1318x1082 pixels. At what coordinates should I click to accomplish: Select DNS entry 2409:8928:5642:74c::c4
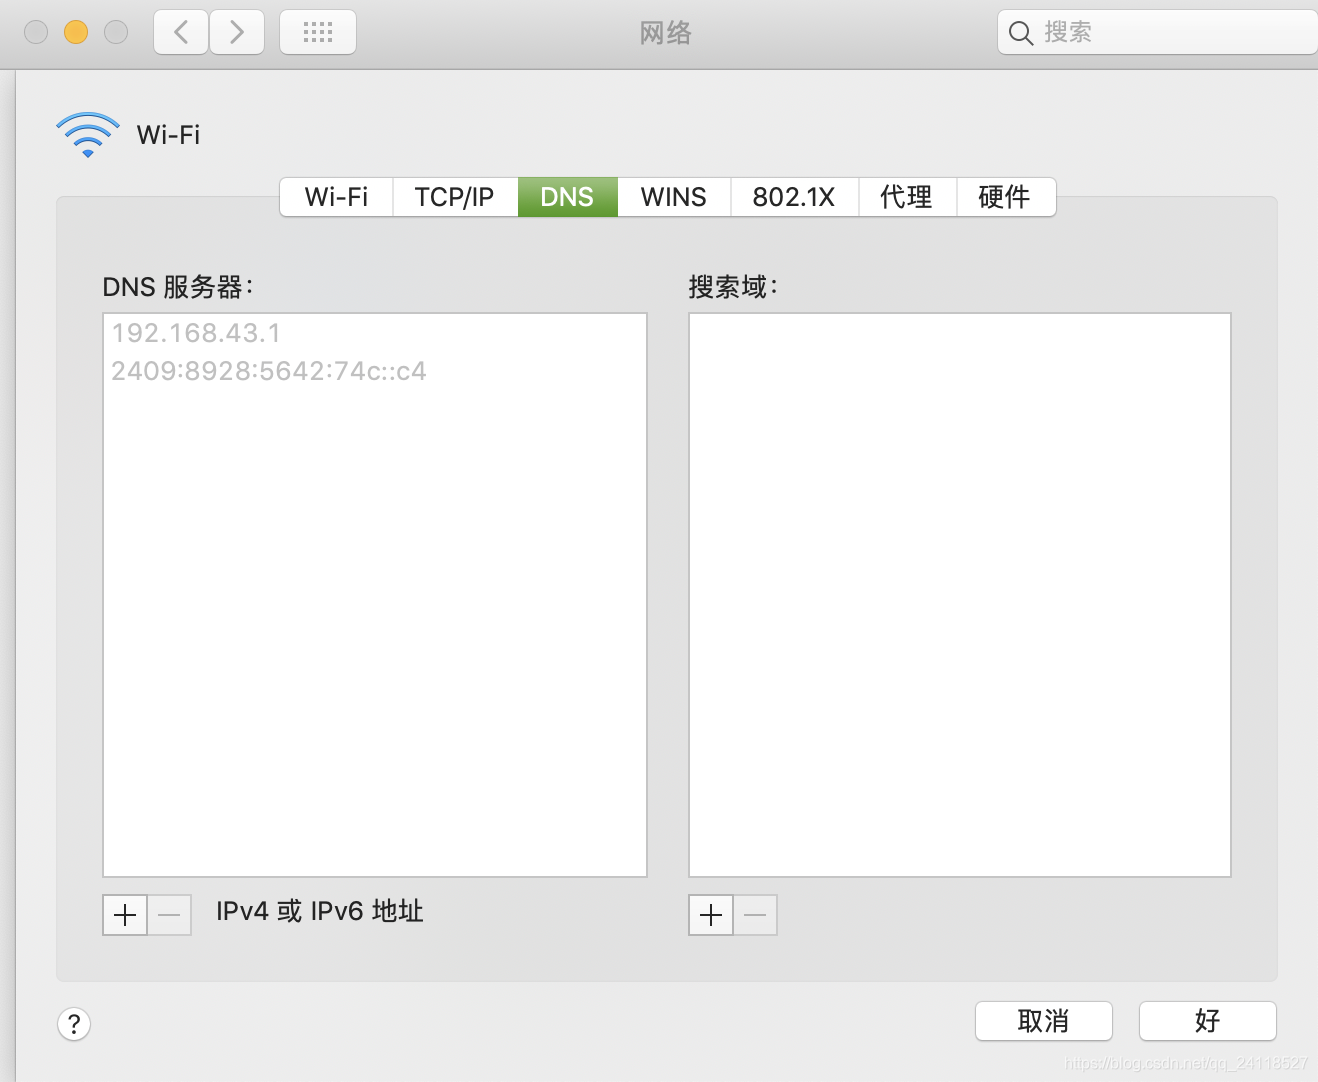pyautogui.click(x=374, y=371)
